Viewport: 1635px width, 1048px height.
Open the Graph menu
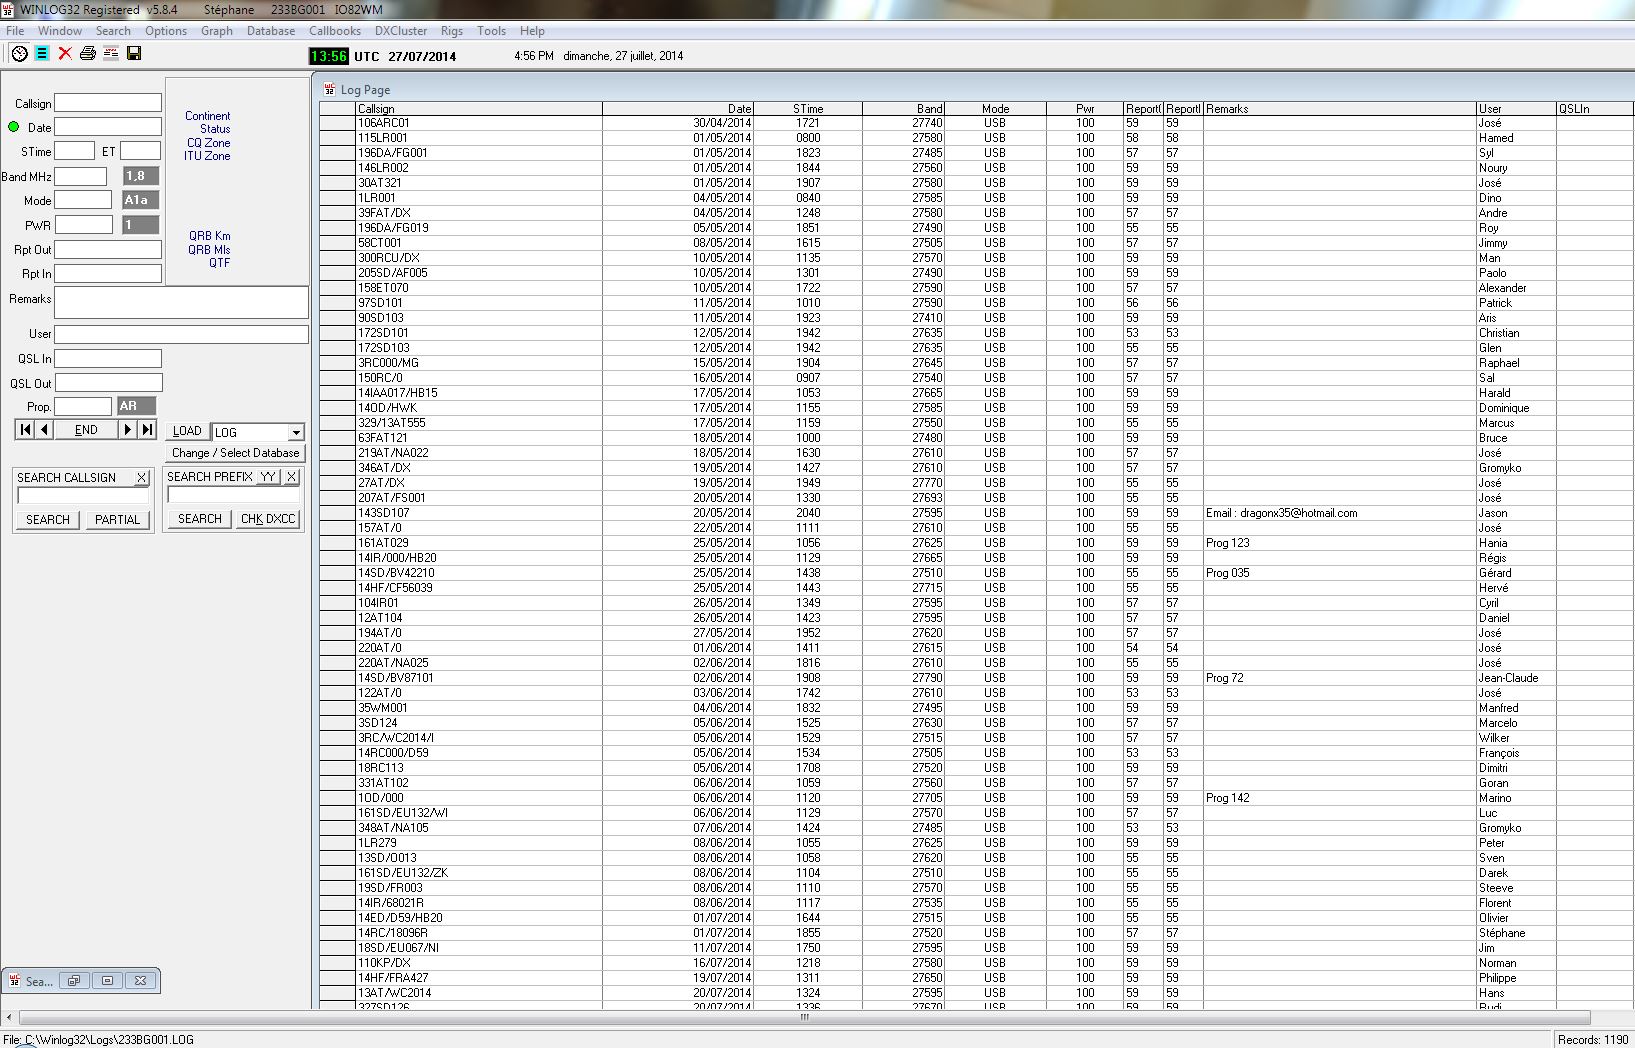217,31
